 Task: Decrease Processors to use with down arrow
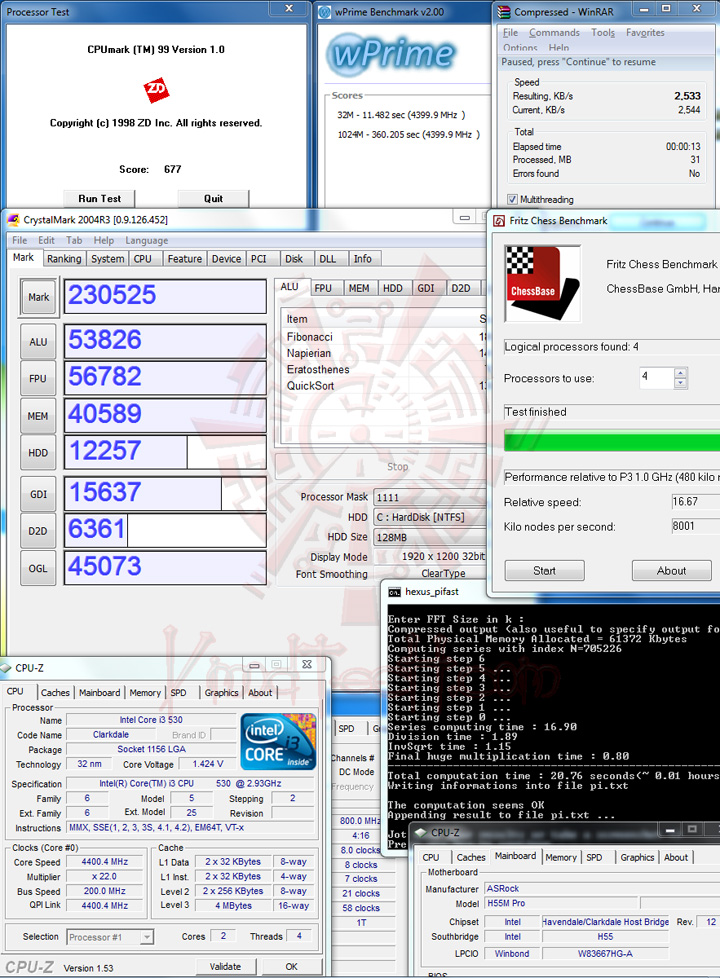(x=681, y=384)
